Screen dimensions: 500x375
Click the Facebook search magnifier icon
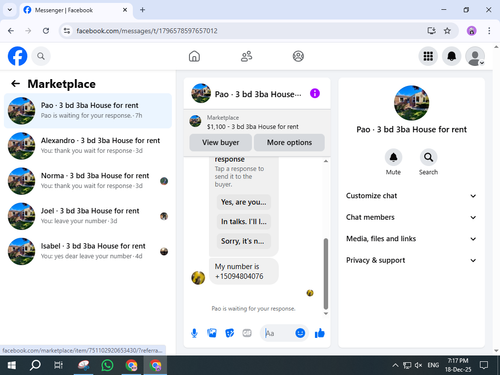pos(41,56)
